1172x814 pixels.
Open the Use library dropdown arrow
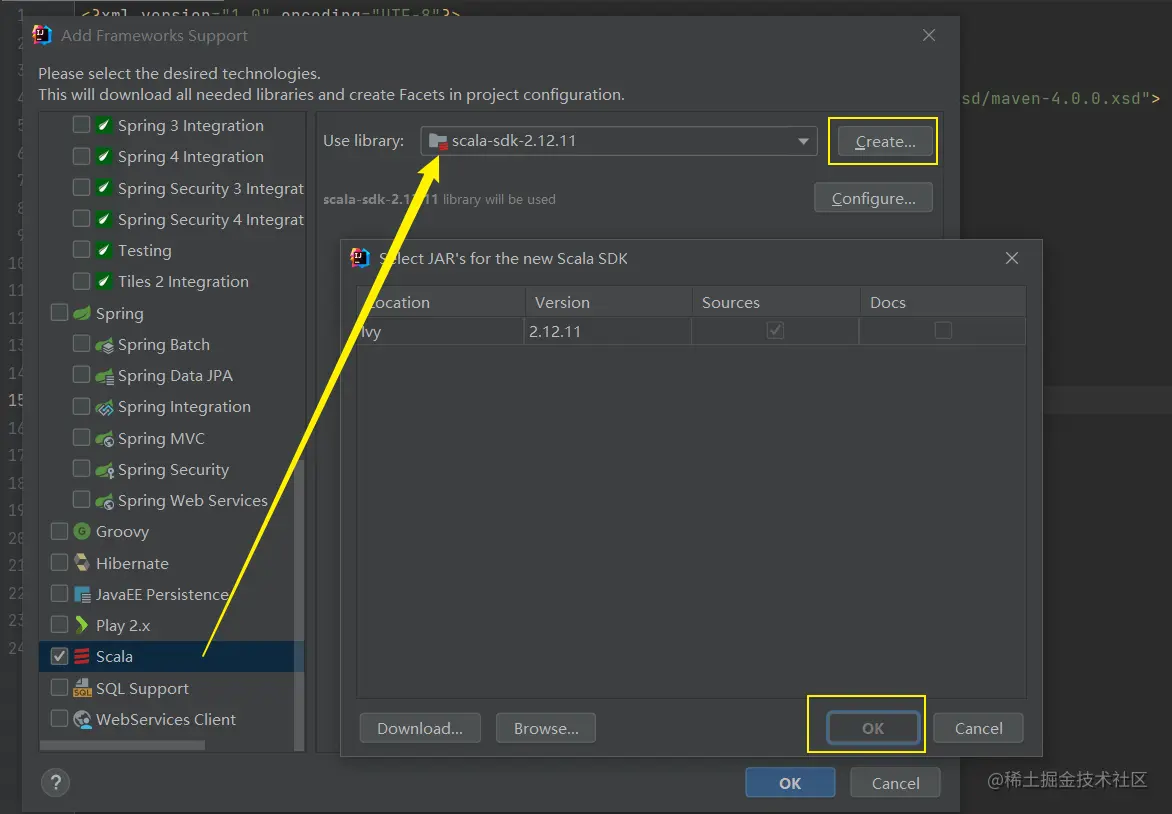tap(803, 141)
